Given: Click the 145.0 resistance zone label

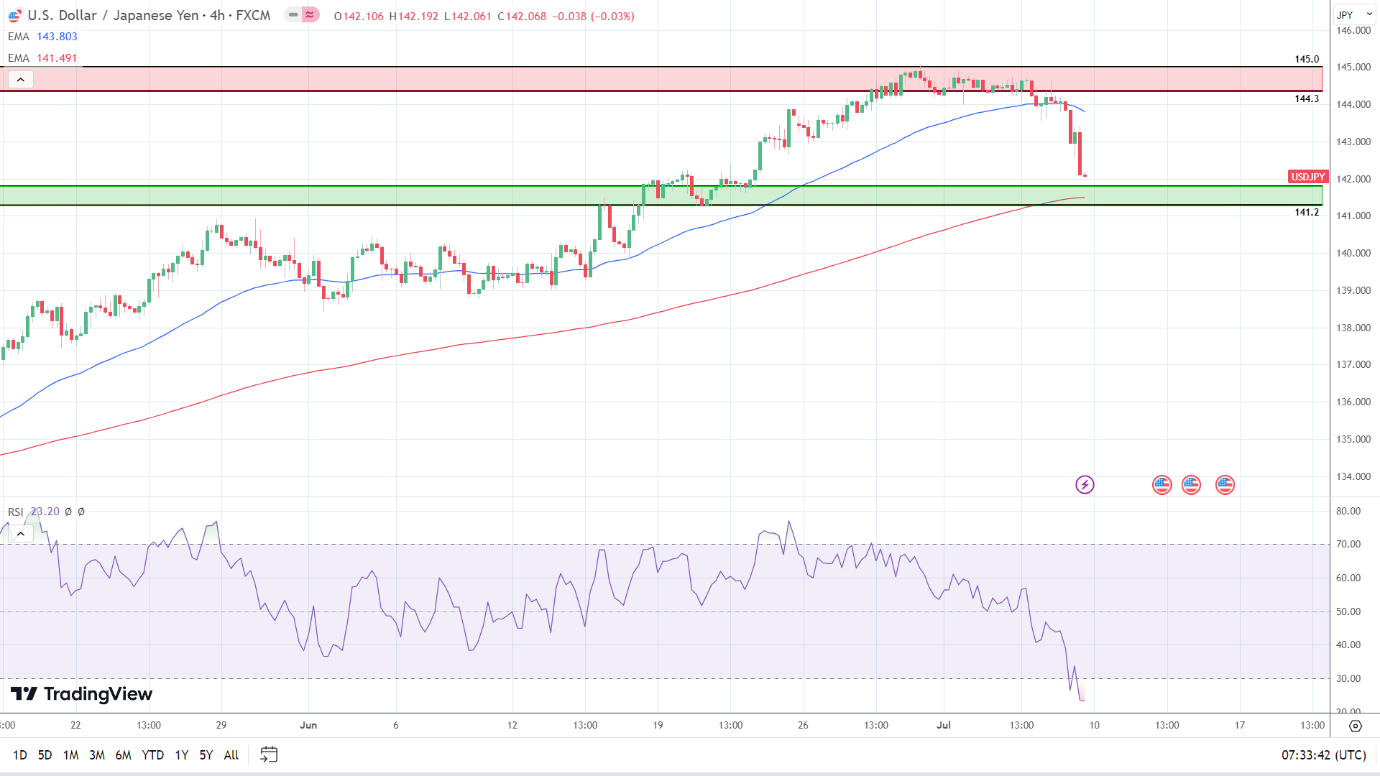Looking at the screenshot, I should (x=1307, y=59).
